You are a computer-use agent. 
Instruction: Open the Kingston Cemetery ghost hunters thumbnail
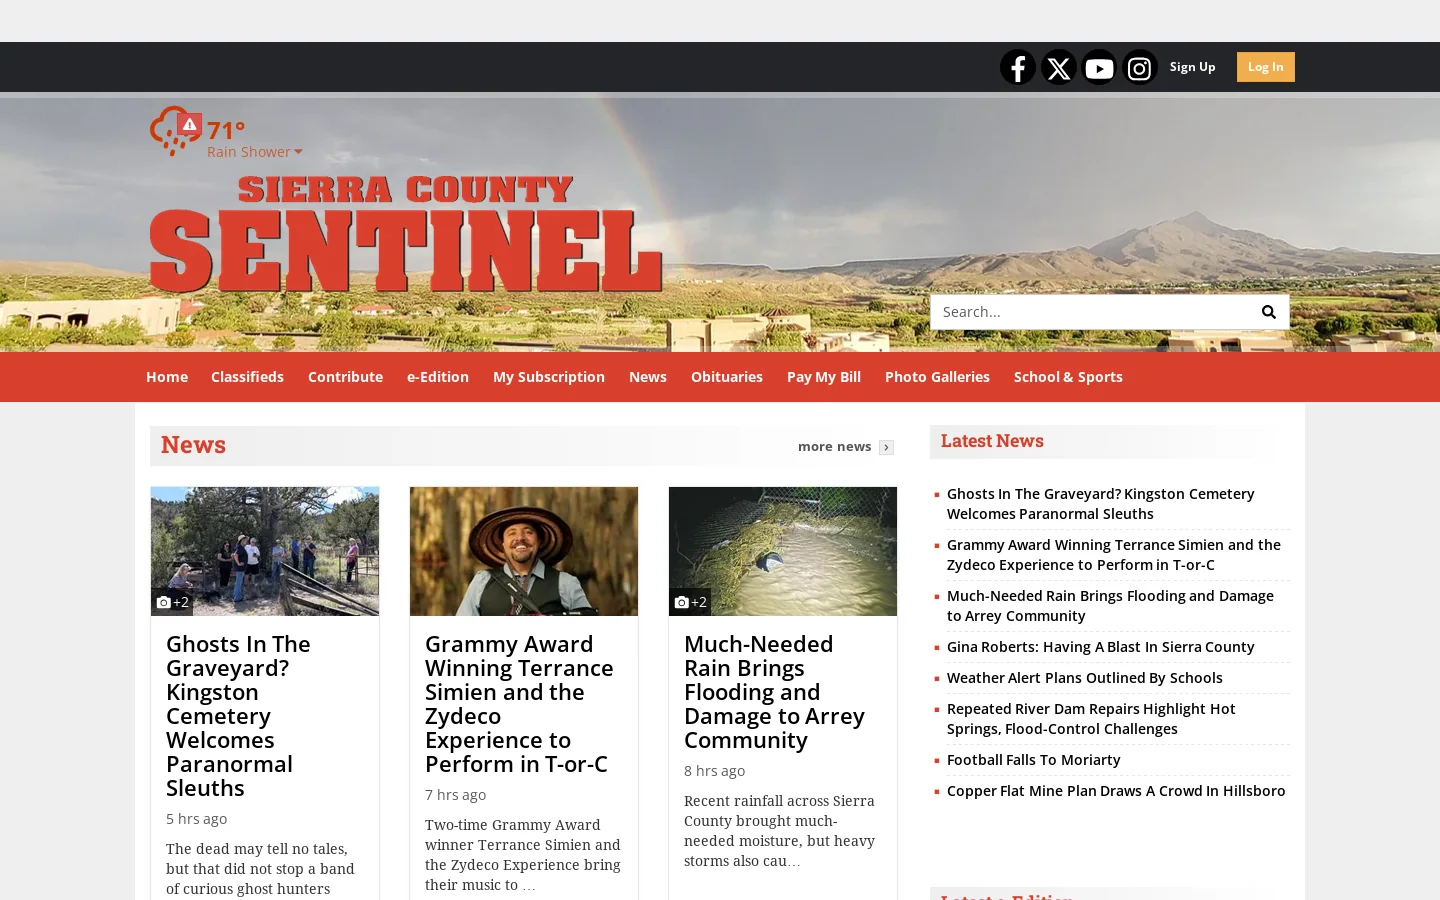click(265, 551)
